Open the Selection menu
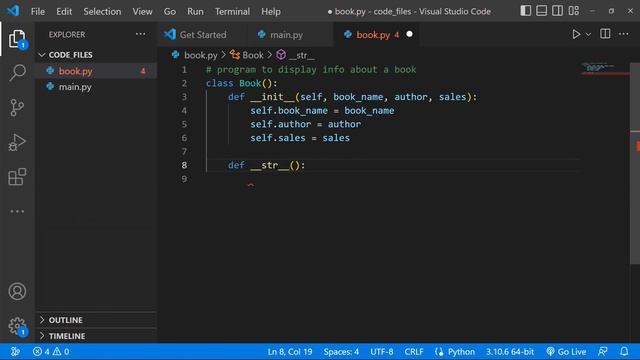This screenshot has height=360, width=640. point(102,11)
